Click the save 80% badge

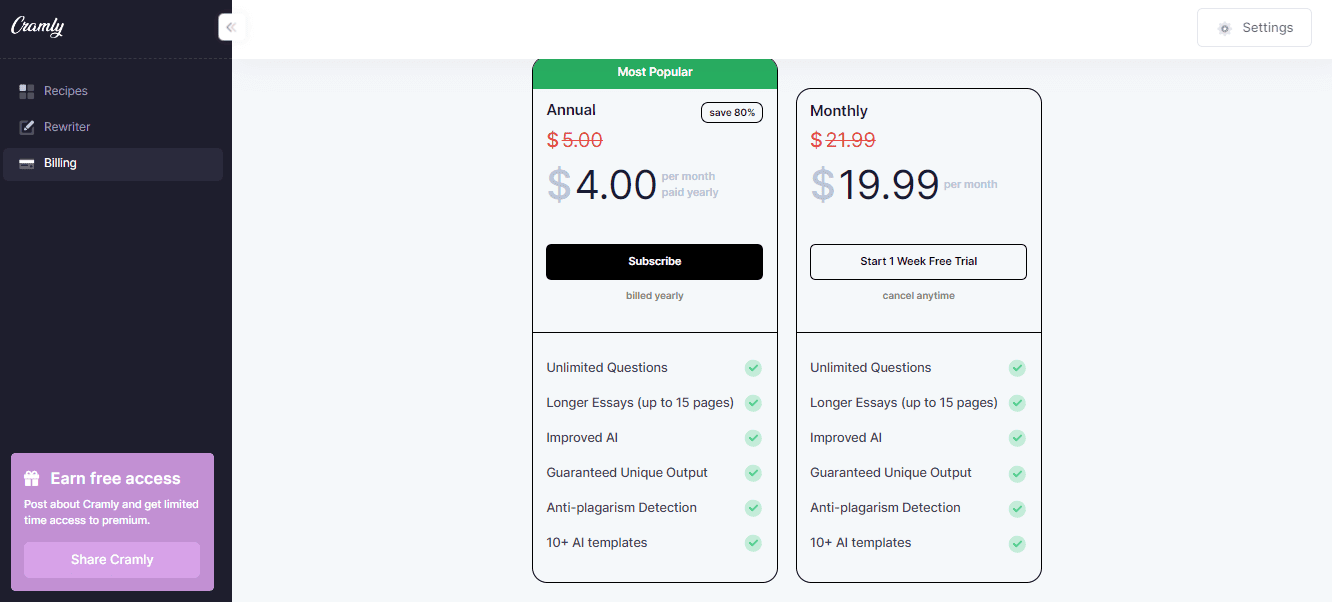(x=731, y=112)
